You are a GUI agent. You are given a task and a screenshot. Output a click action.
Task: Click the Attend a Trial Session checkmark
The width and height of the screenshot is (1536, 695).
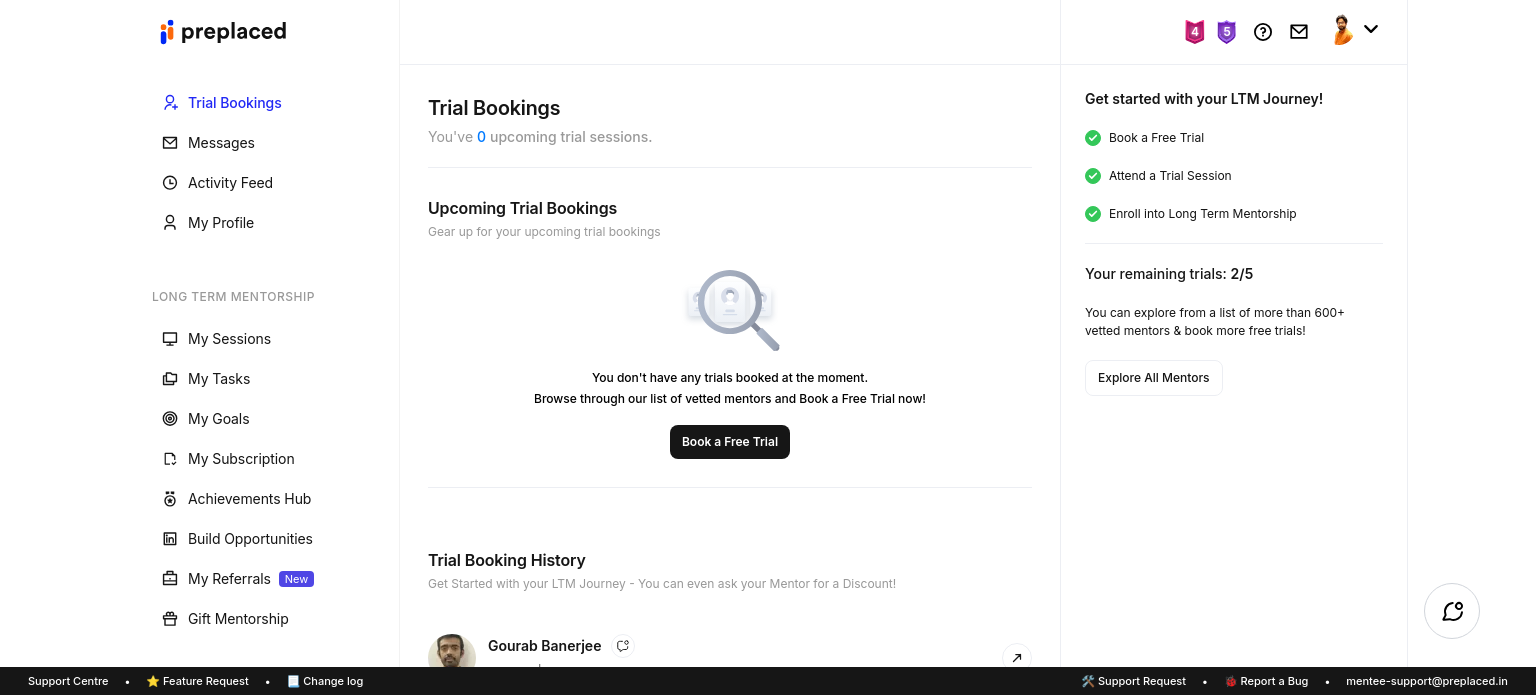[x=1093, y=176]
